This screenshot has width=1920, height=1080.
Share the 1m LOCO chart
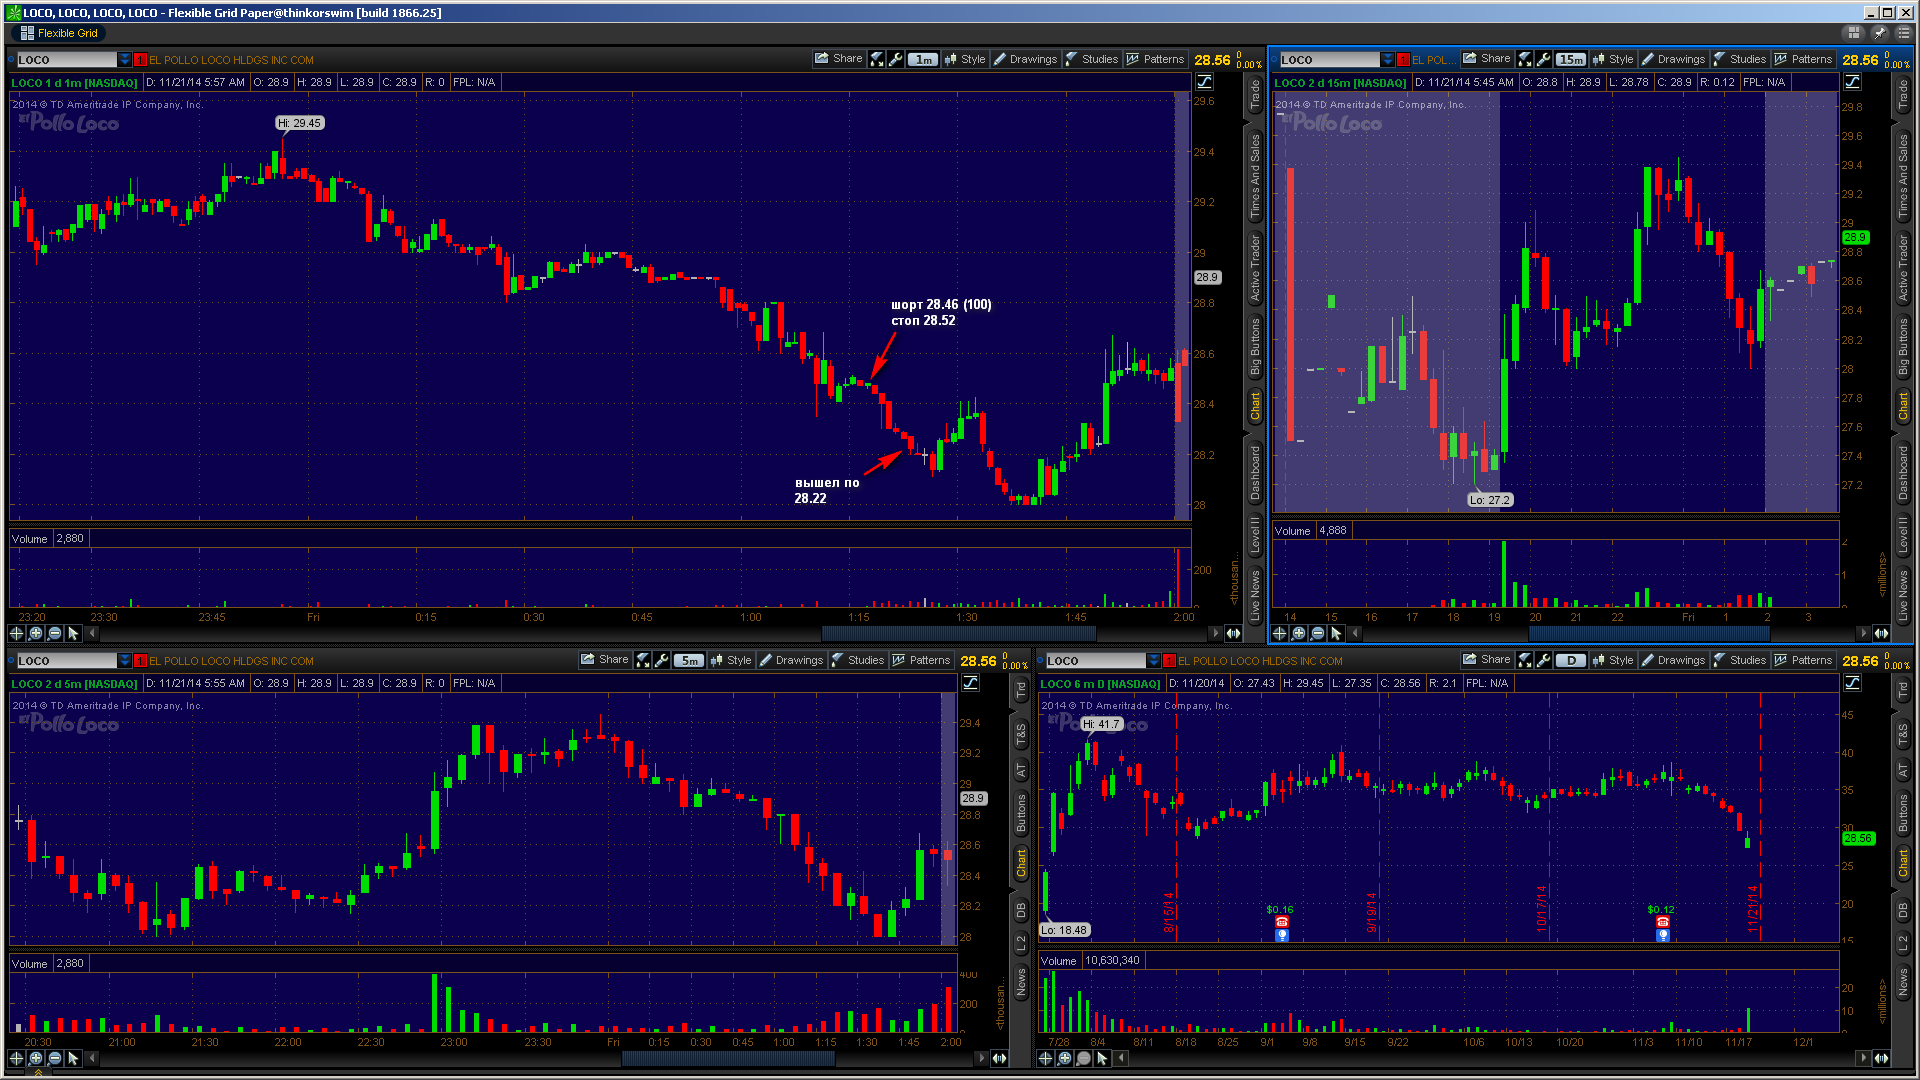tap(838, 59)
